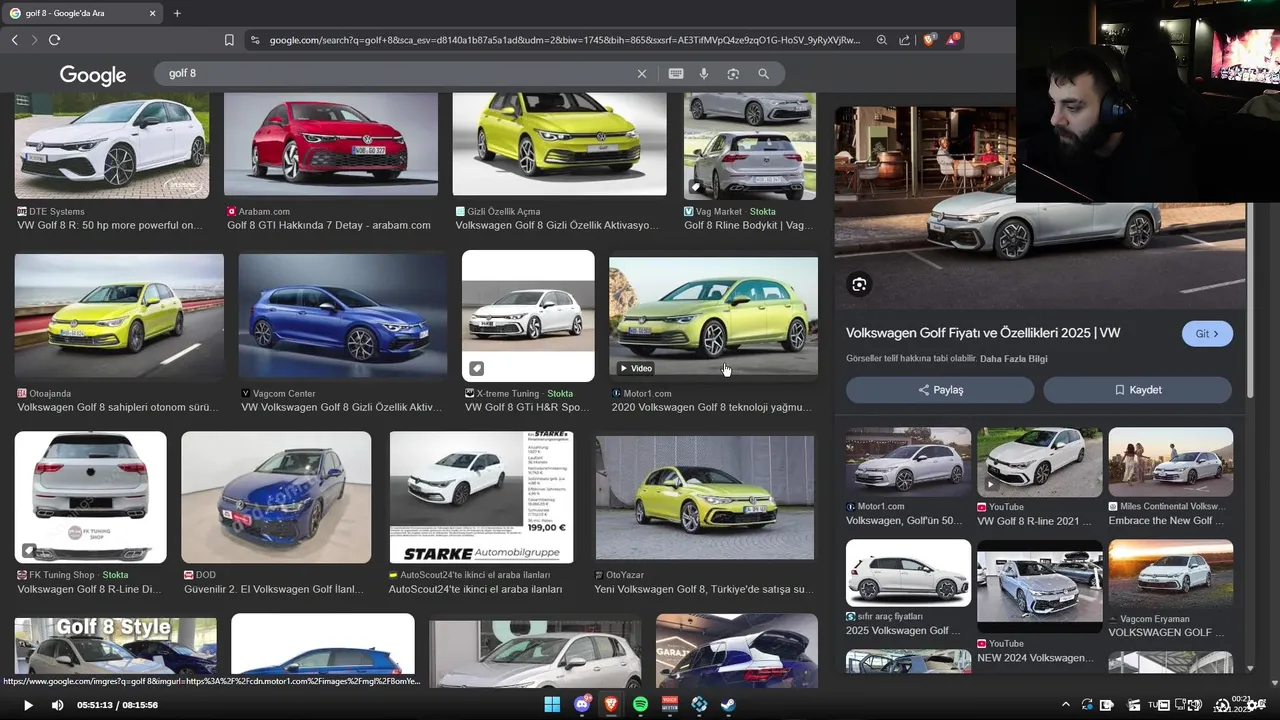
Task: Open the NEW 2024 Volkswagen YouTube image
Action: pos(1040,587)
